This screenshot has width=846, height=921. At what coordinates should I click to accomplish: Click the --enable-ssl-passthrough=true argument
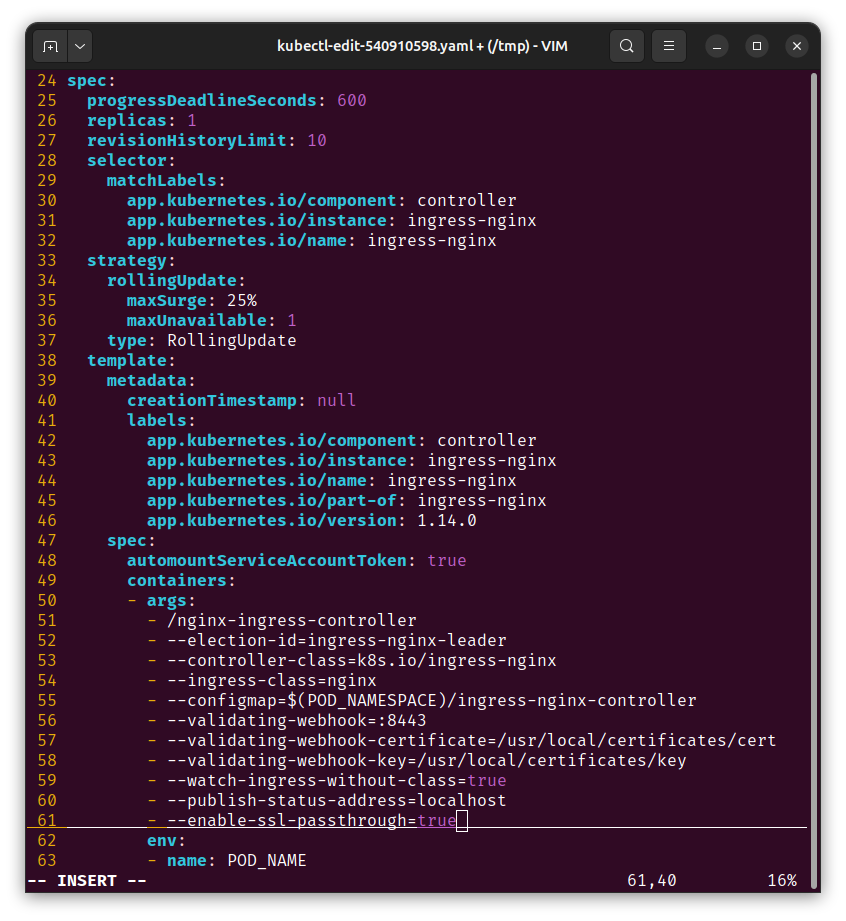click(311, 820)
